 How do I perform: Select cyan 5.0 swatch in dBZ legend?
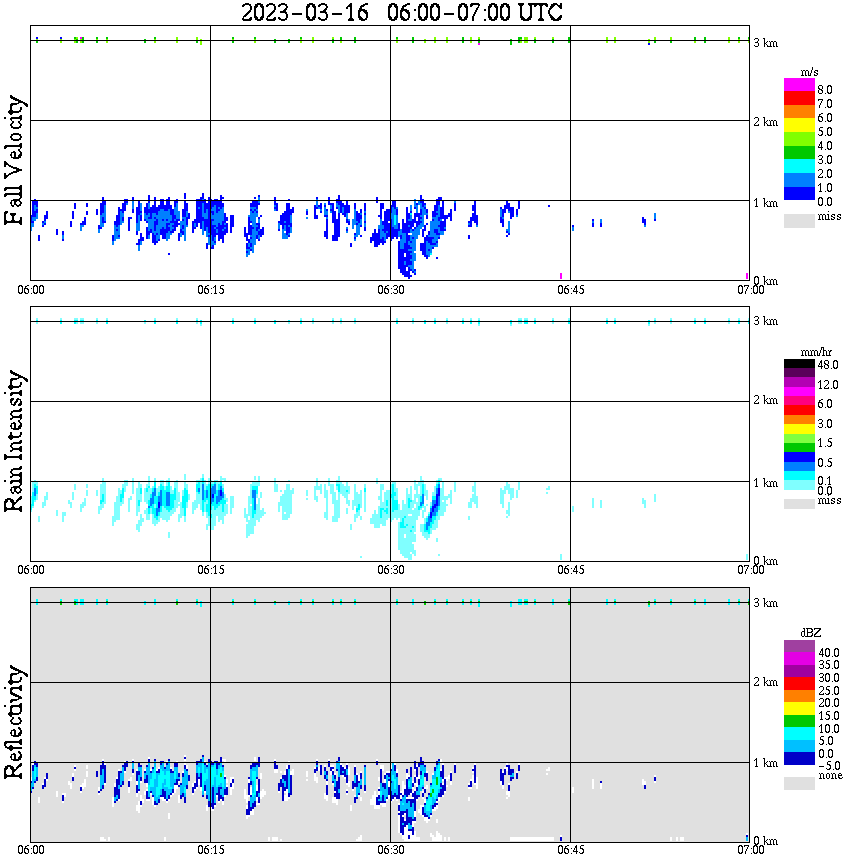799,734
